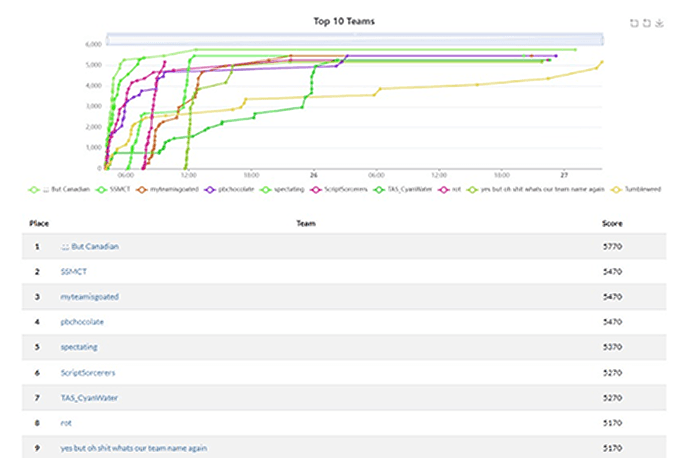Hide ScriptSorcerers series in legend

[x=339, y=189]
